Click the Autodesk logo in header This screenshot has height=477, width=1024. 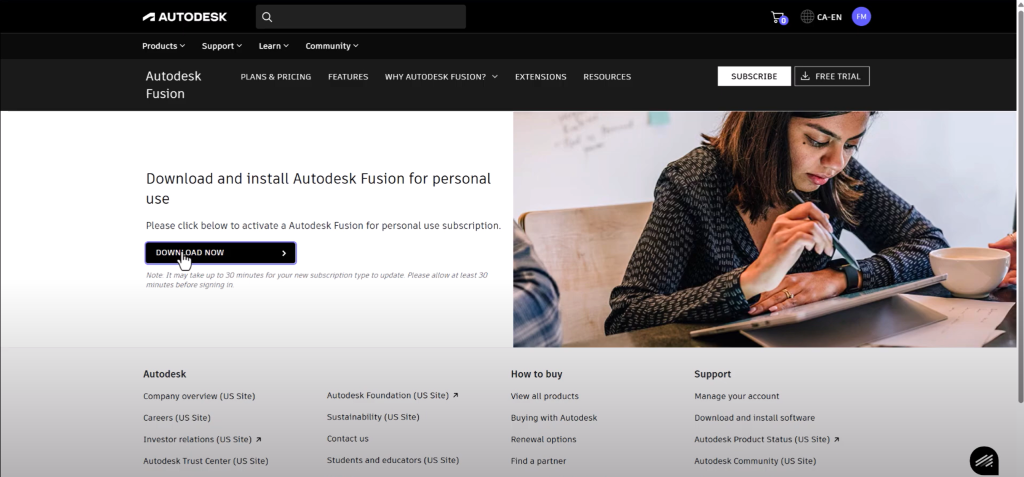tap(184, 17)
